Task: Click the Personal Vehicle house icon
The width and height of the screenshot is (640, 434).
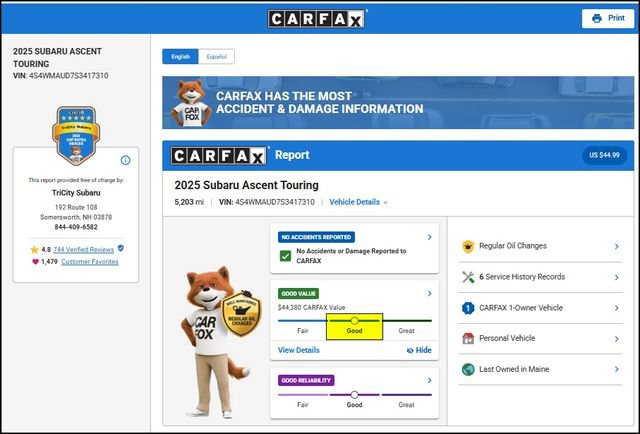Action: coord(468,338)
